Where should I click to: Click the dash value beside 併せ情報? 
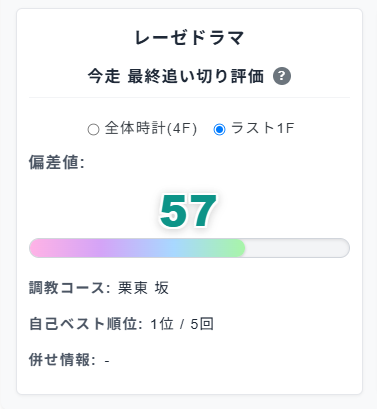pos(107,361)
